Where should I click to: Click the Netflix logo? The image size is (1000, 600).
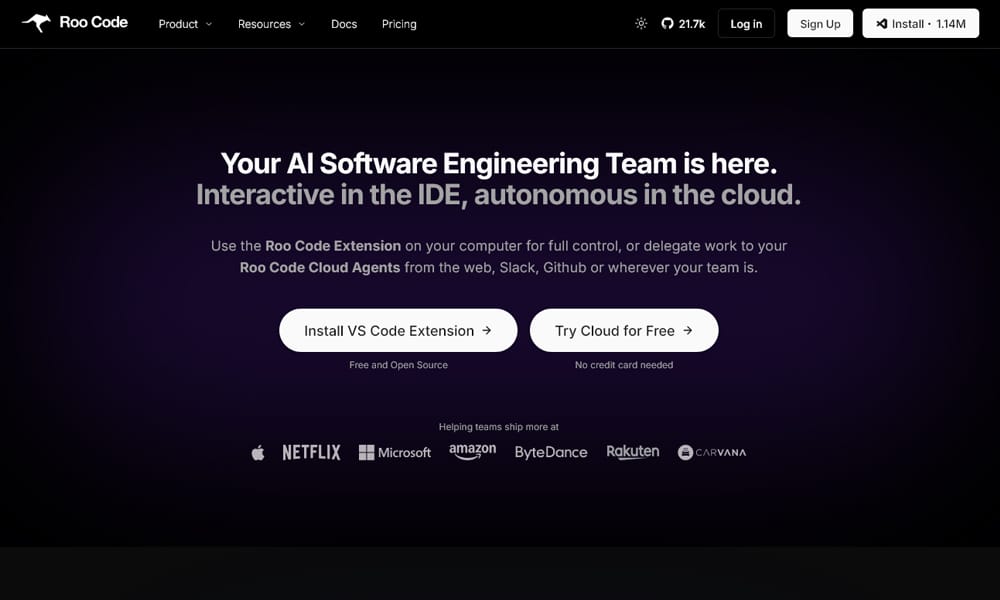click(x=310, y=452)
